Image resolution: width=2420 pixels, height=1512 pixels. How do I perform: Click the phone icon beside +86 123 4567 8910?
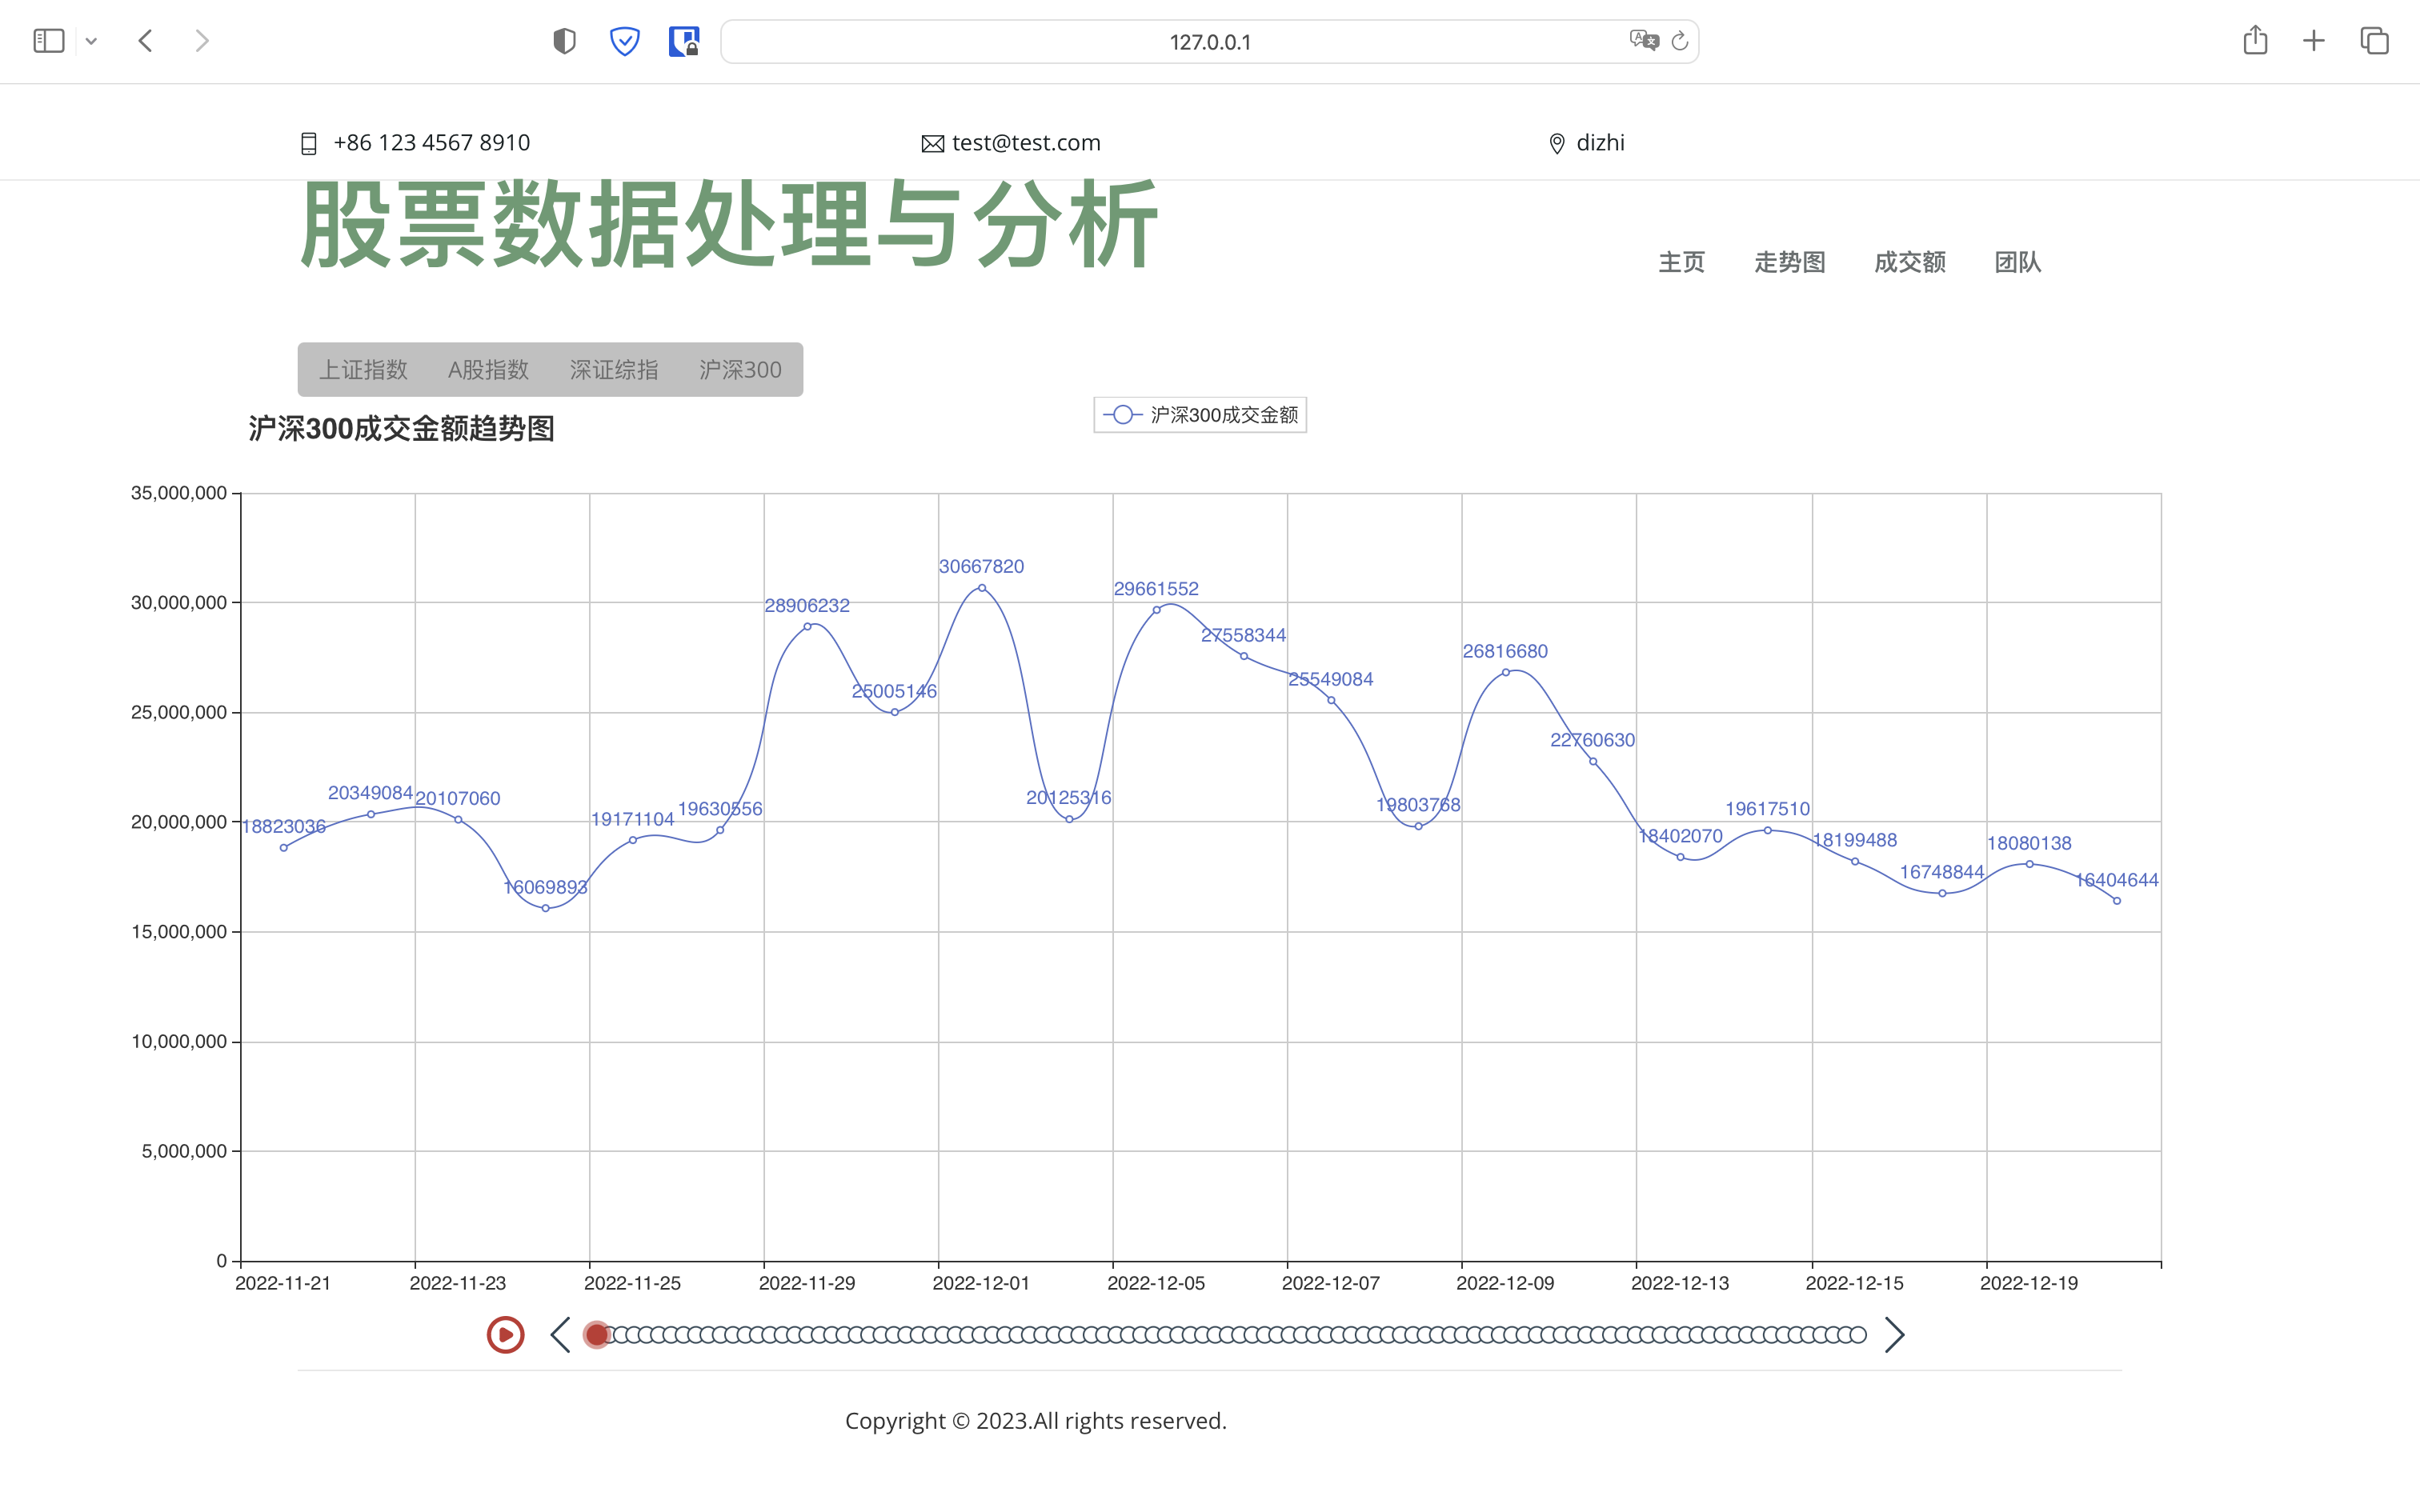(x=308, y=142)
